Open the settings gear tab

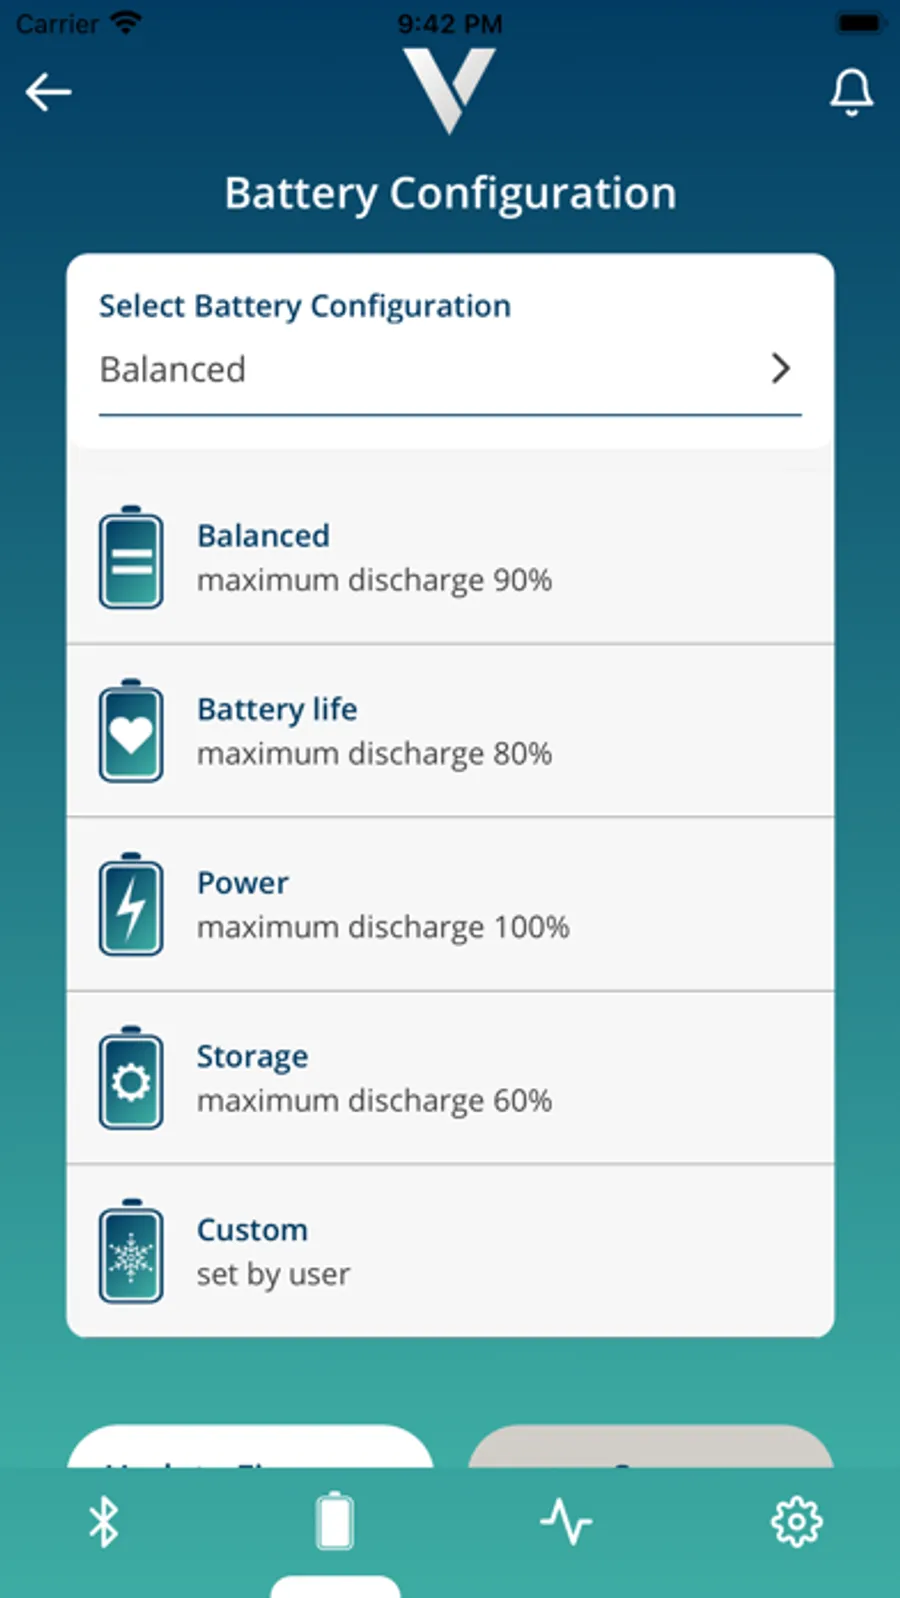[796, 1522]
